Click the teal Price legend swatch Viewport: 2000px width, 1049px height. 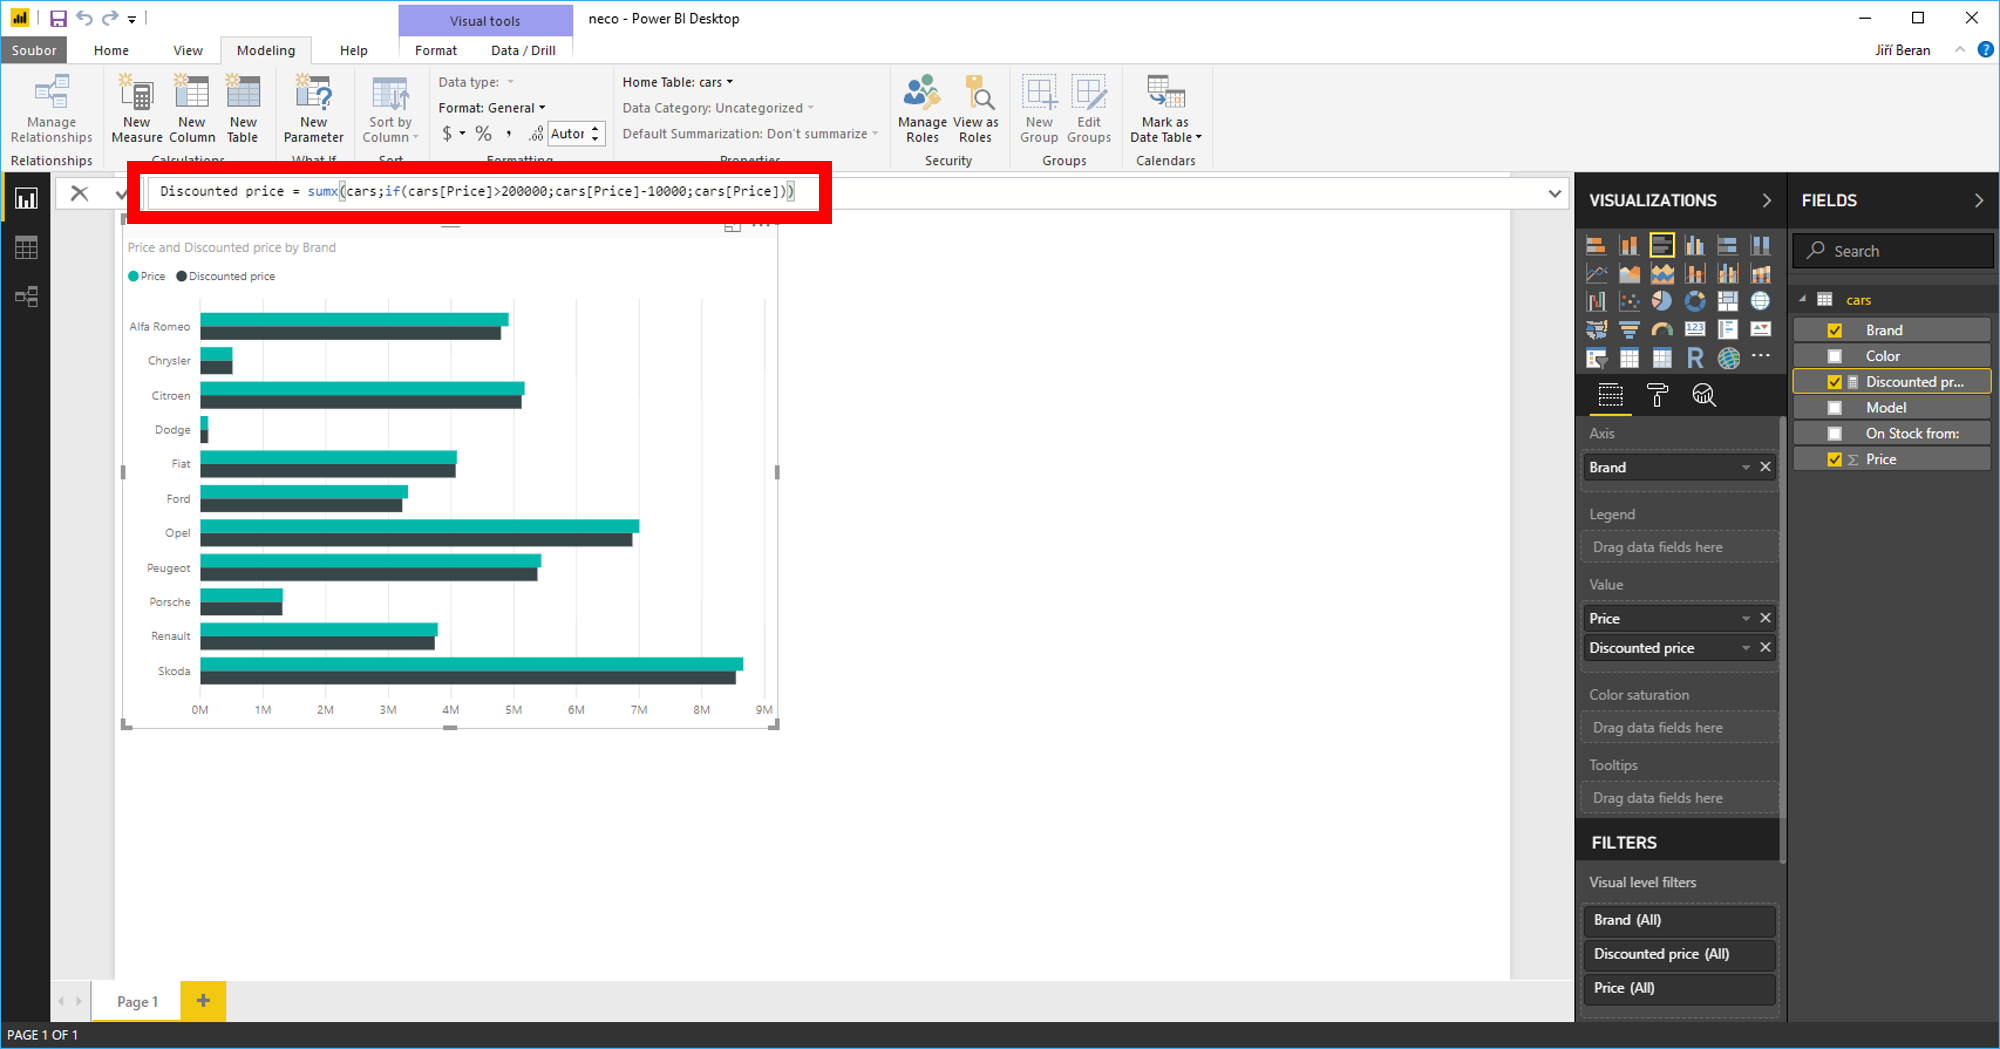click(133, 277)
